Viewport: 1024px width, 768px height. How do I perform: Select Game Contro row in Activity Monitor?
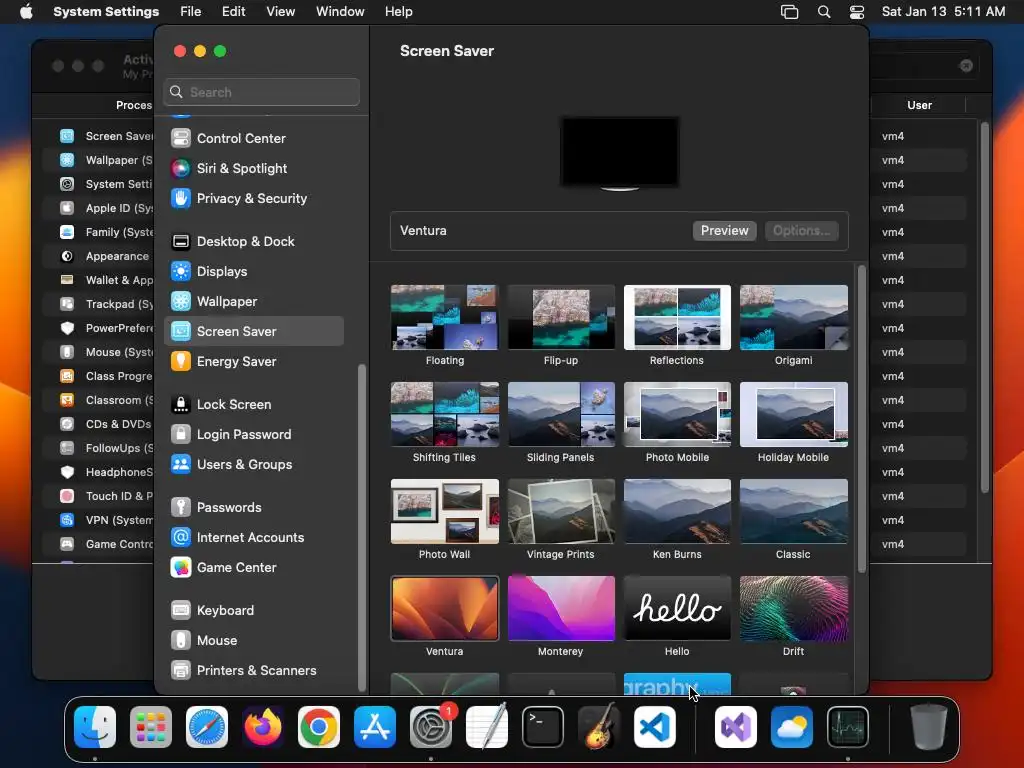[104, 544]
